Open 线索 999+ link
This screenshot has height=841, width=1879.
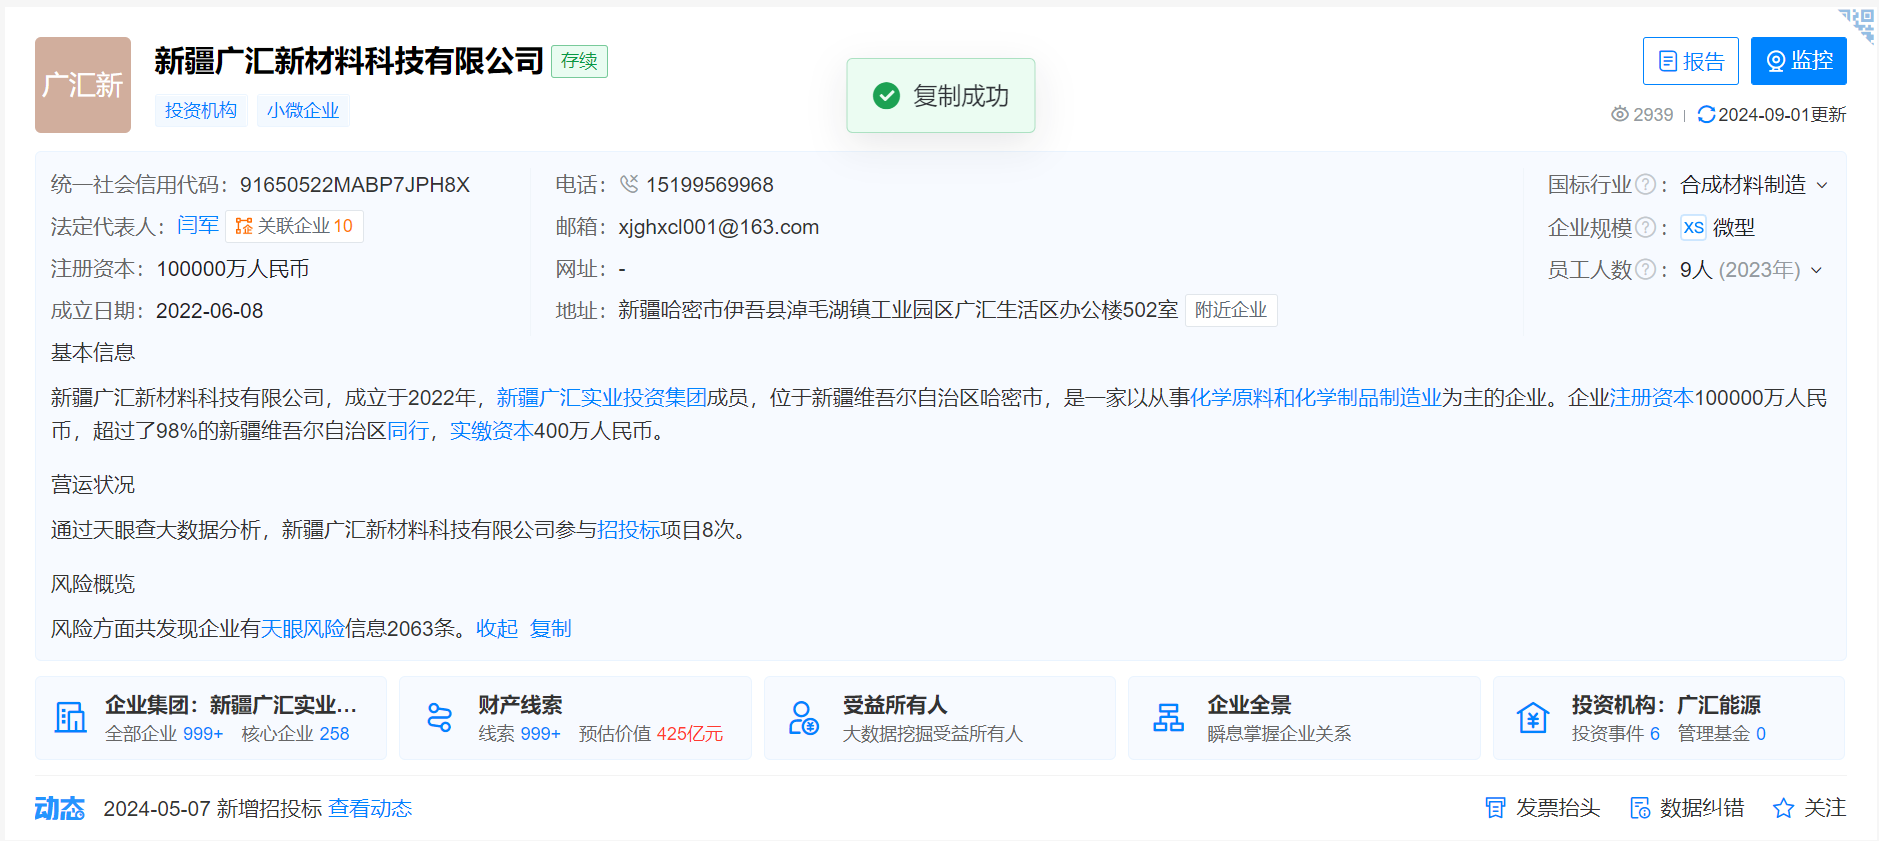[520, 734]
